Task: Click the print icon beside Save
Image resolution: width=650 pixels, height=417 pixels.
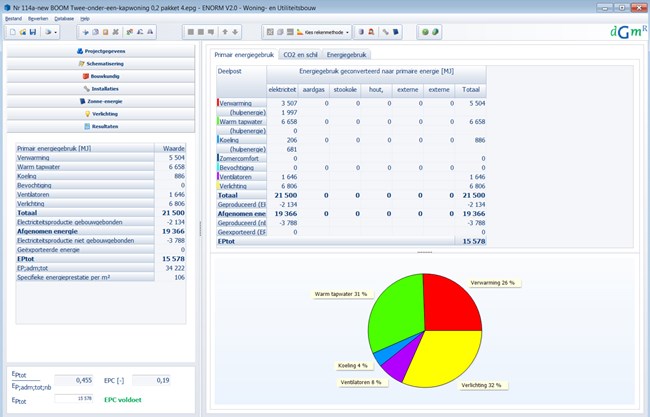Action: (x=48, y=32)
